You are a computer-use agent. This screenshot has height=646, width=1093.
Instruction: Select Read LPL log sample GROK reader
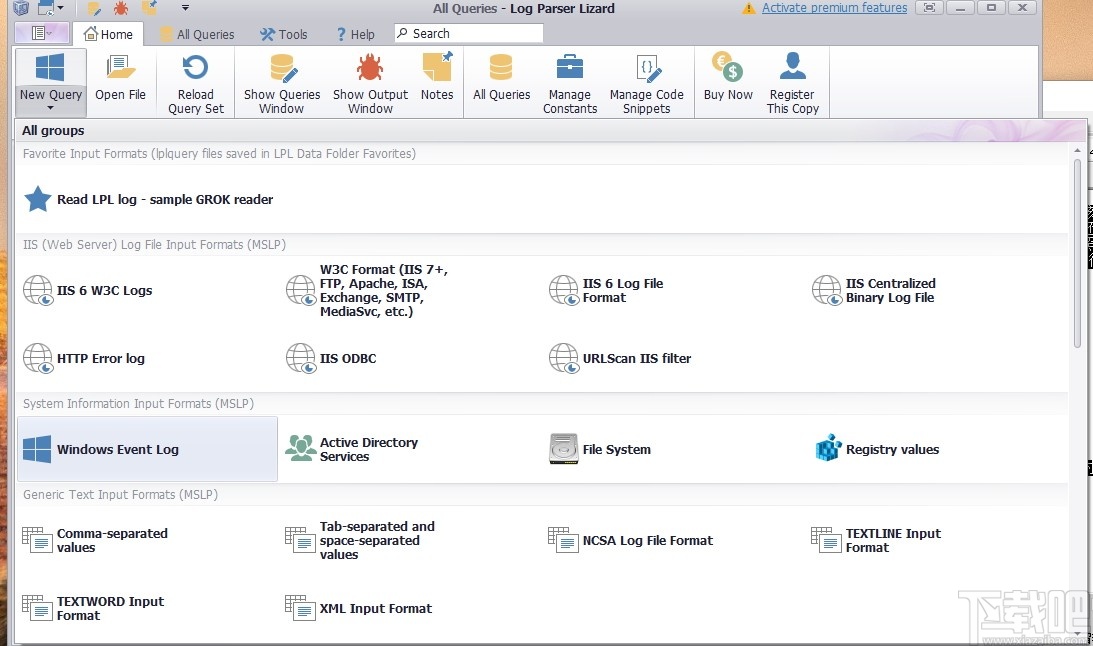[148, 199]
